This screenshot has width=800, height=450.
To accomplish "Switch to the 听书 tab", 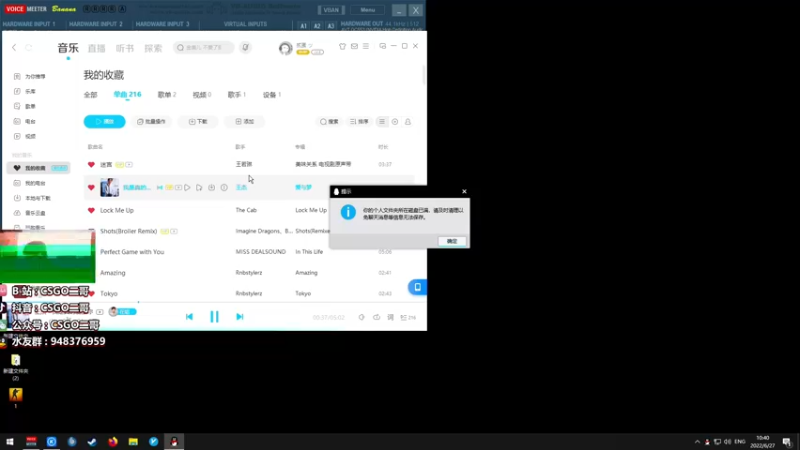I will [124, 48].
